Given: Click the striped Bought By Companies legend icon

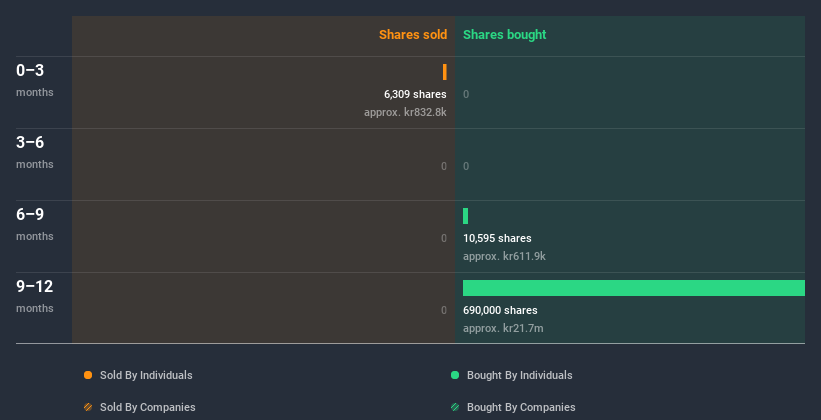Looking at the screenshot, I should coord(455,407).
